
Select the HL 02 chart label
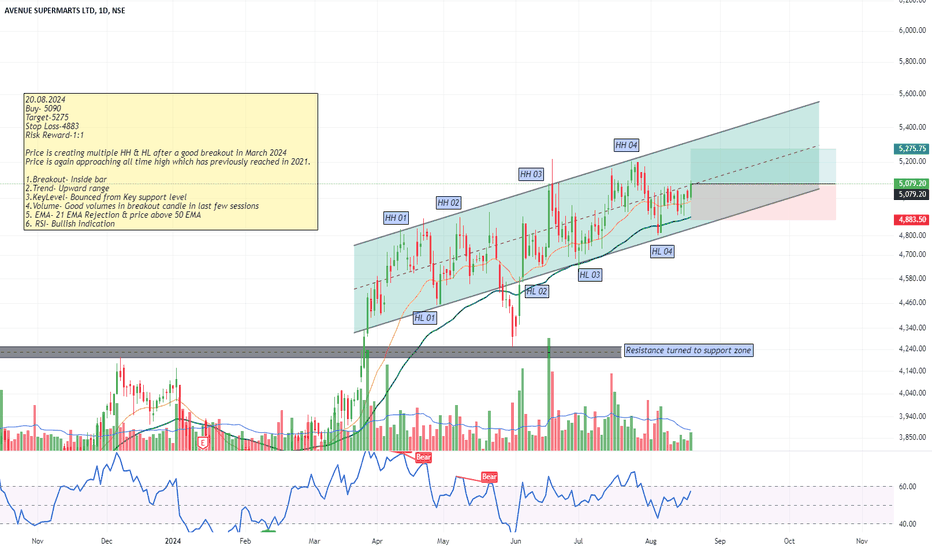pos(537,291)
